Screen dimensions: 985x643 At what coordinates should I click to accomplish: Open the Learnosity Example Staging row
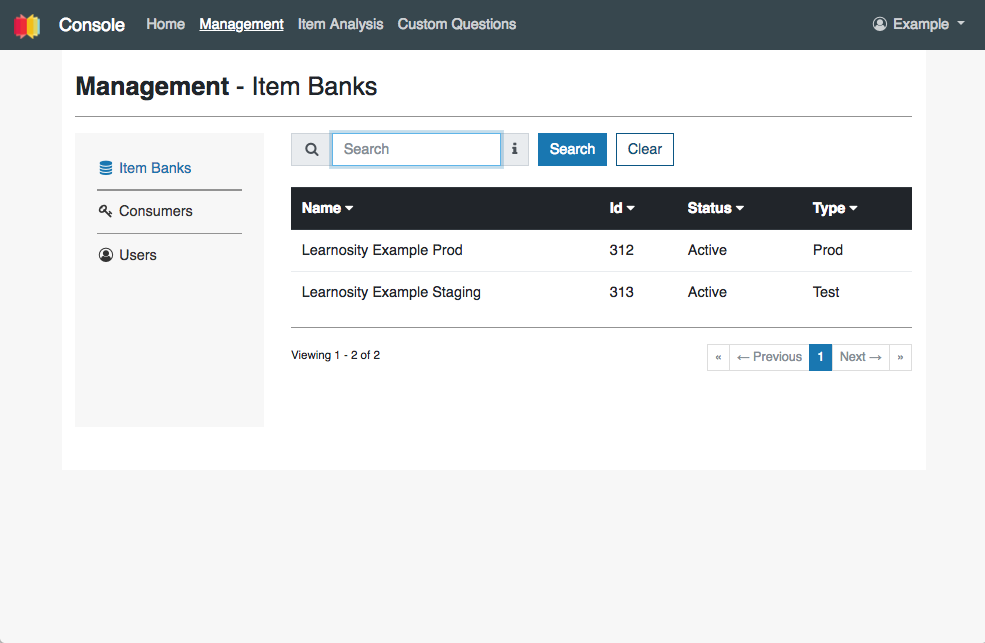[601, 293]
